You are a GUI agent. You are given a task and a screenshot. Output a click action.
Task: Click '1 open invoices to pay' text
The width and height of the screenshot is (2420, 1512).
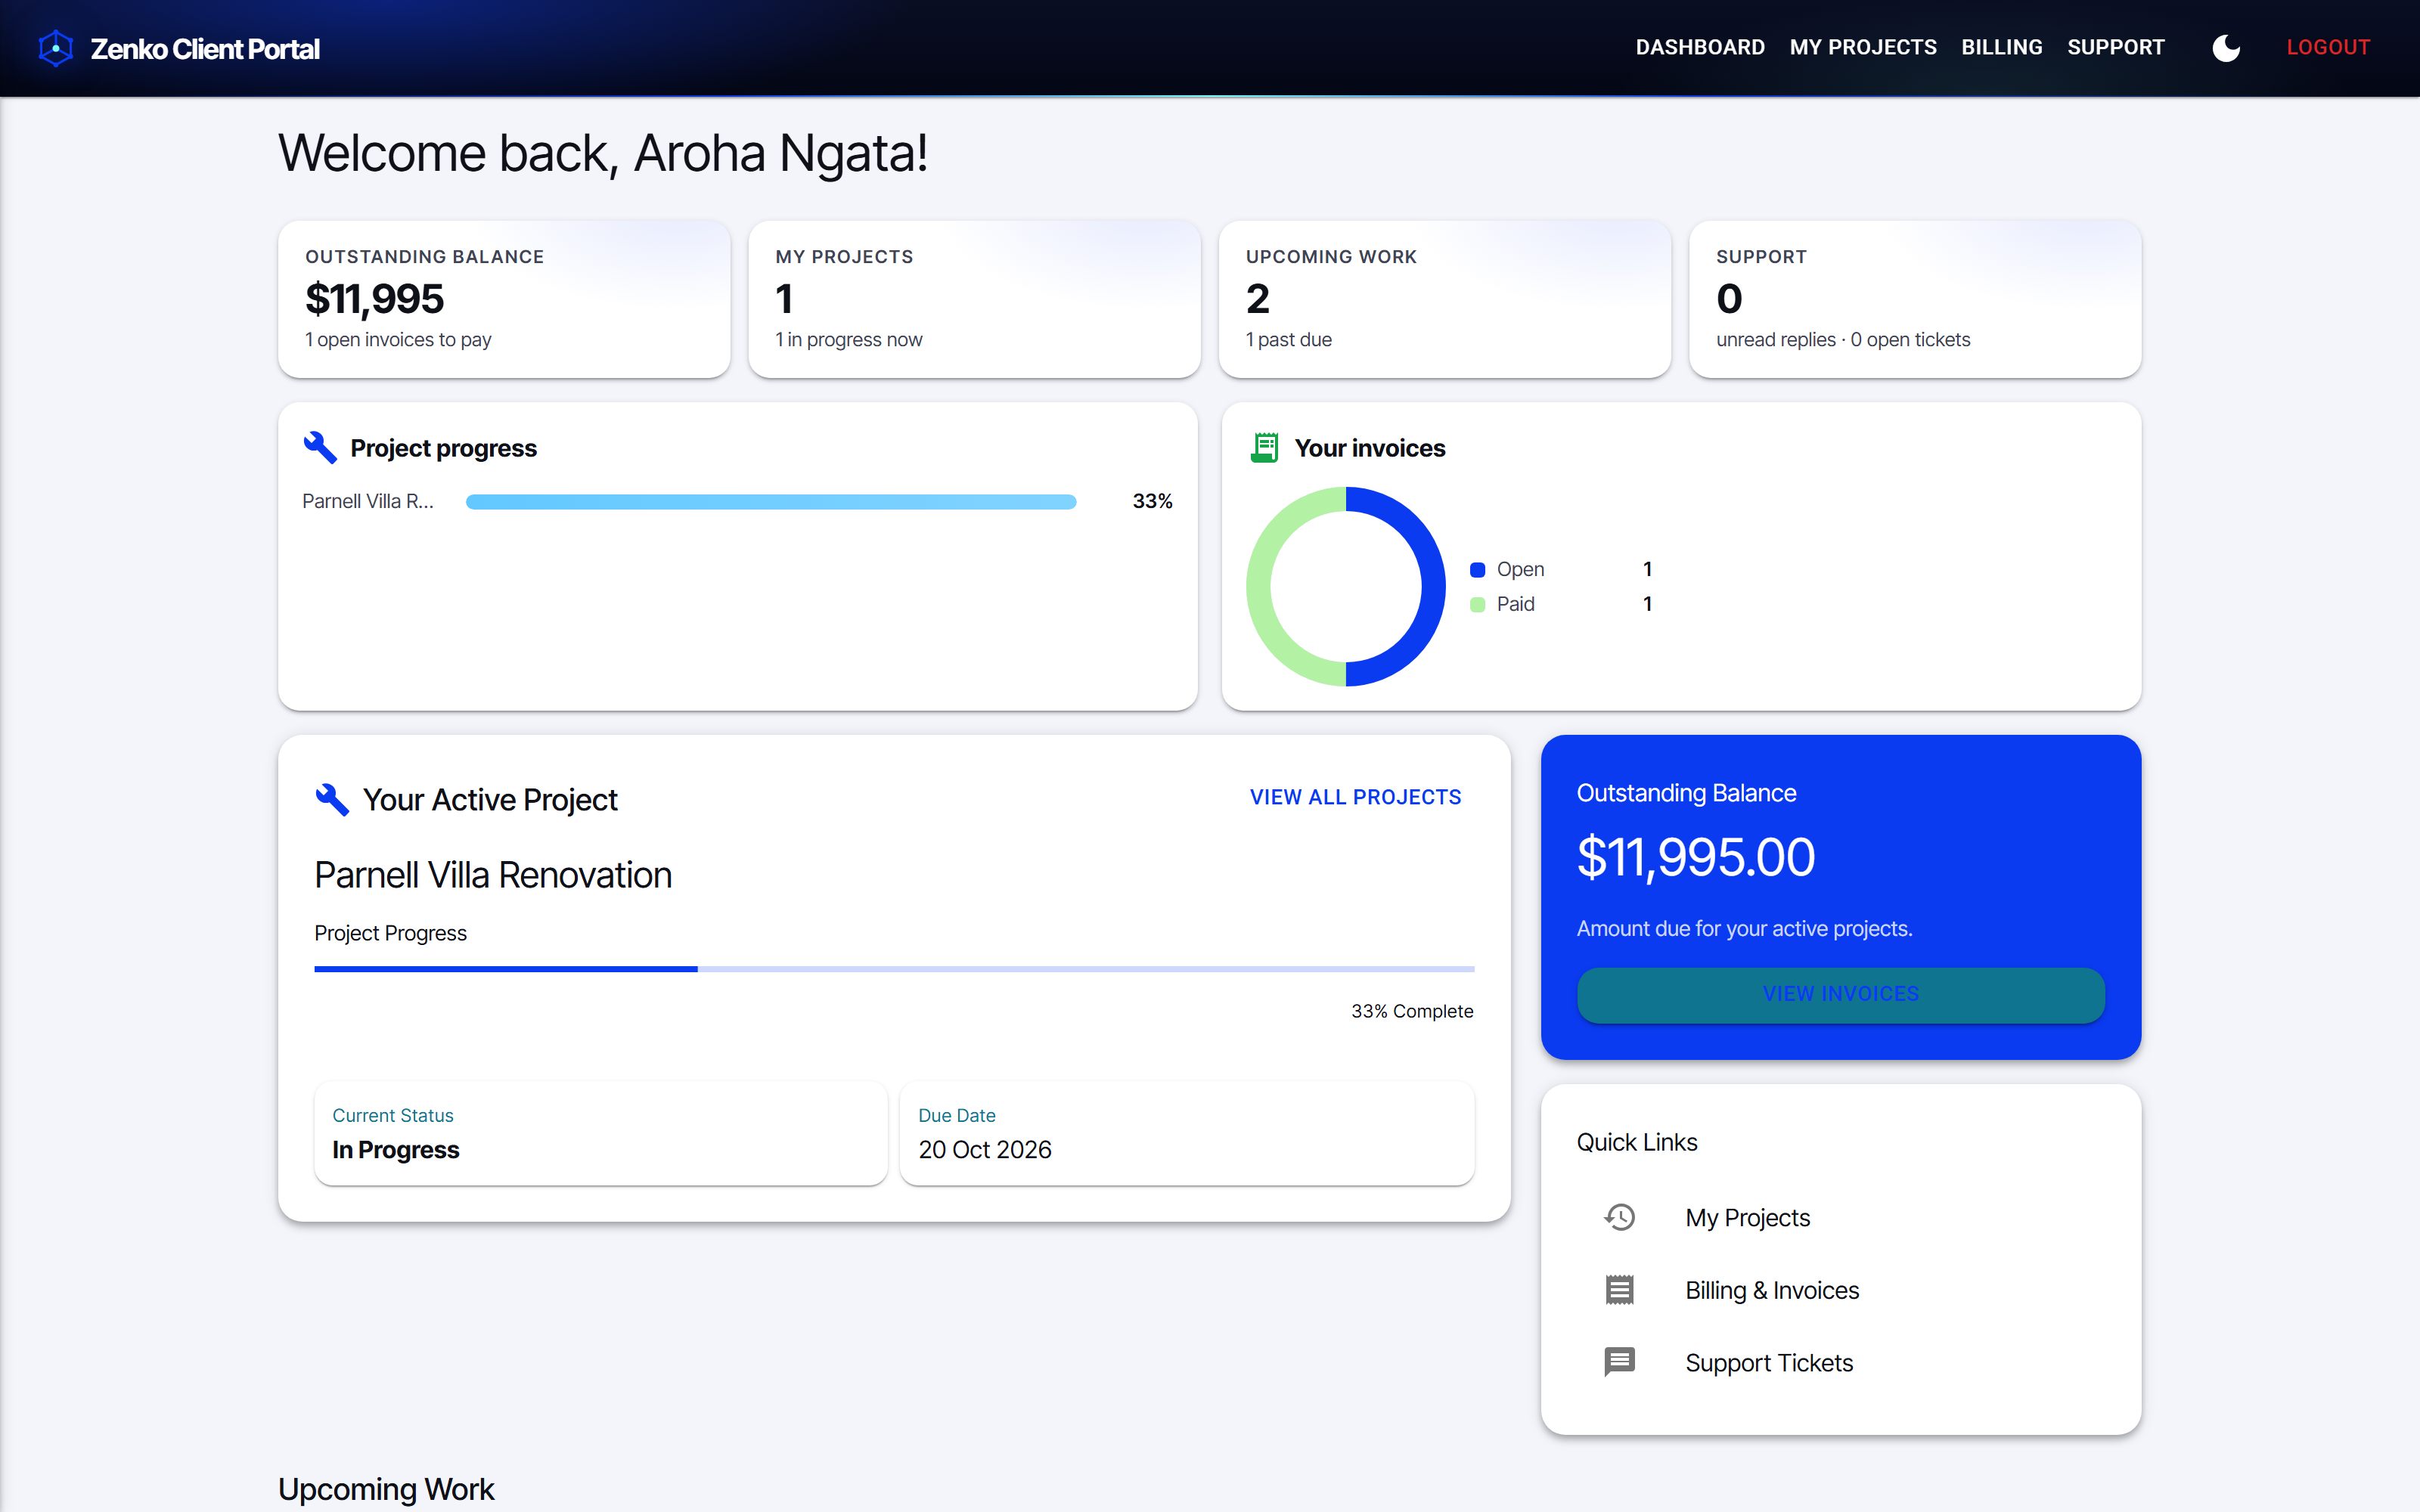398,340
